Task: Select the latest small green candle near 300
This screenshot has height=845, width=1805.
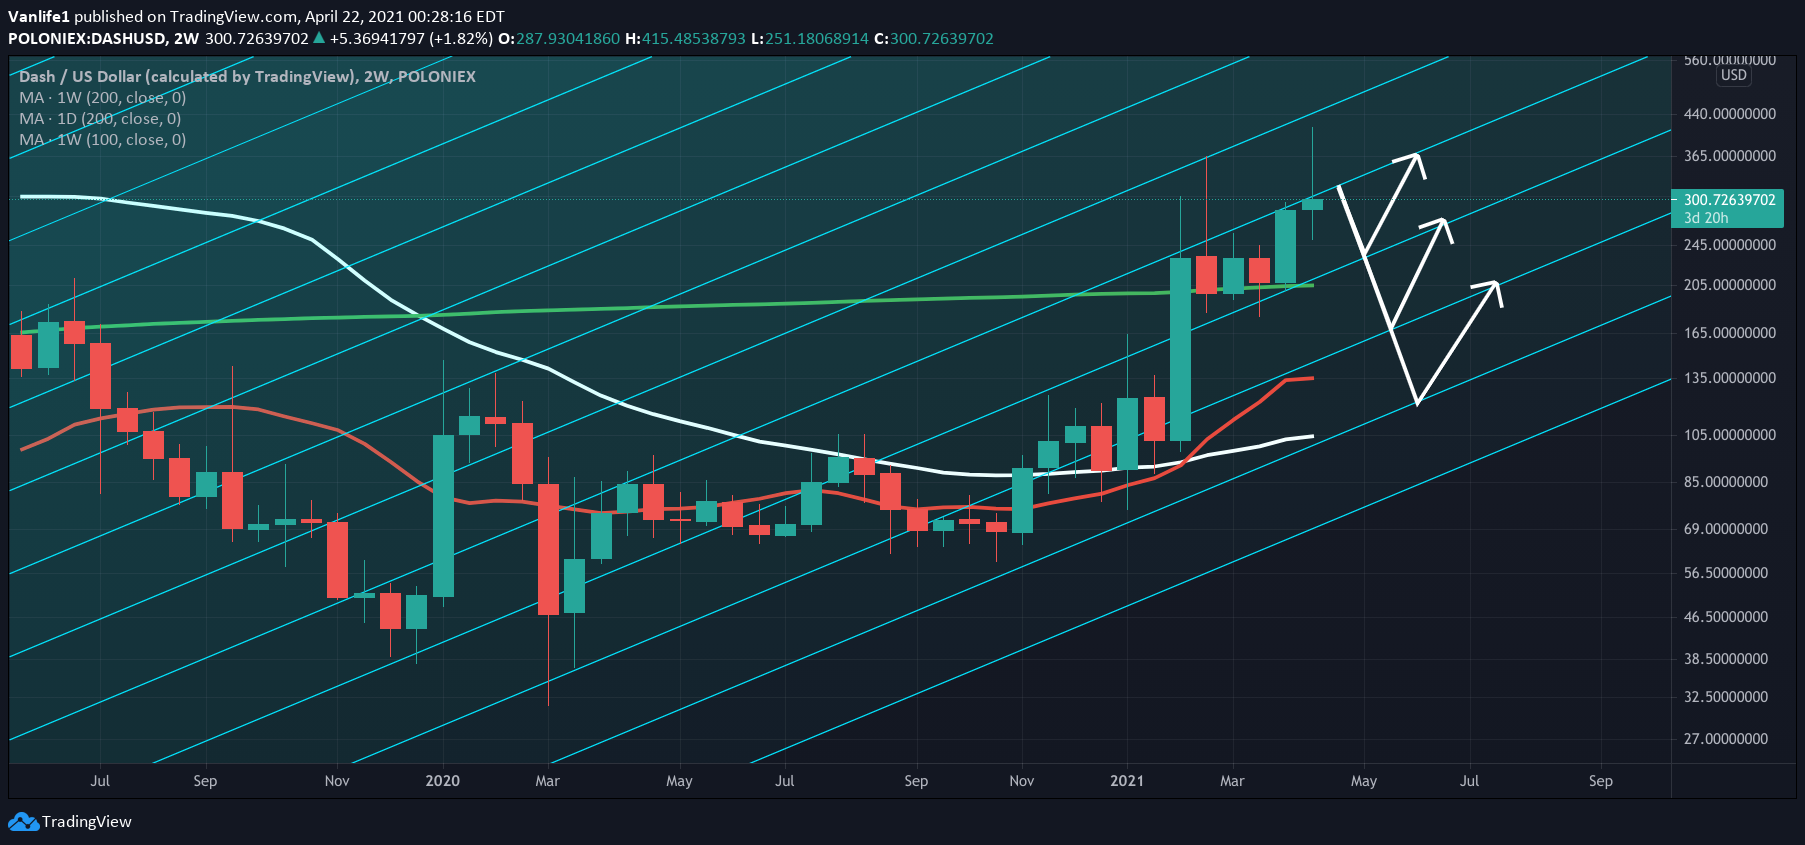Action: click(1312, 204)
